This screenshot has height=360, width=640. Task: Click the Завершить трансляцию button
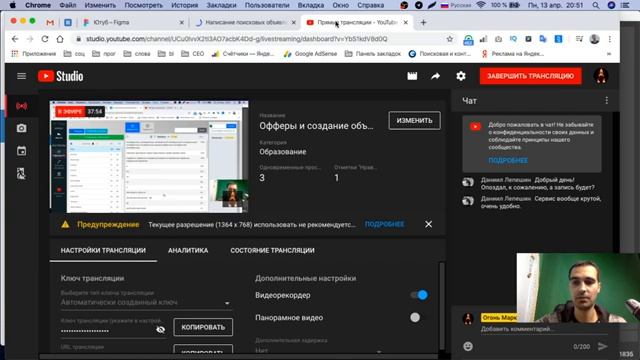(x=530, y=76)
